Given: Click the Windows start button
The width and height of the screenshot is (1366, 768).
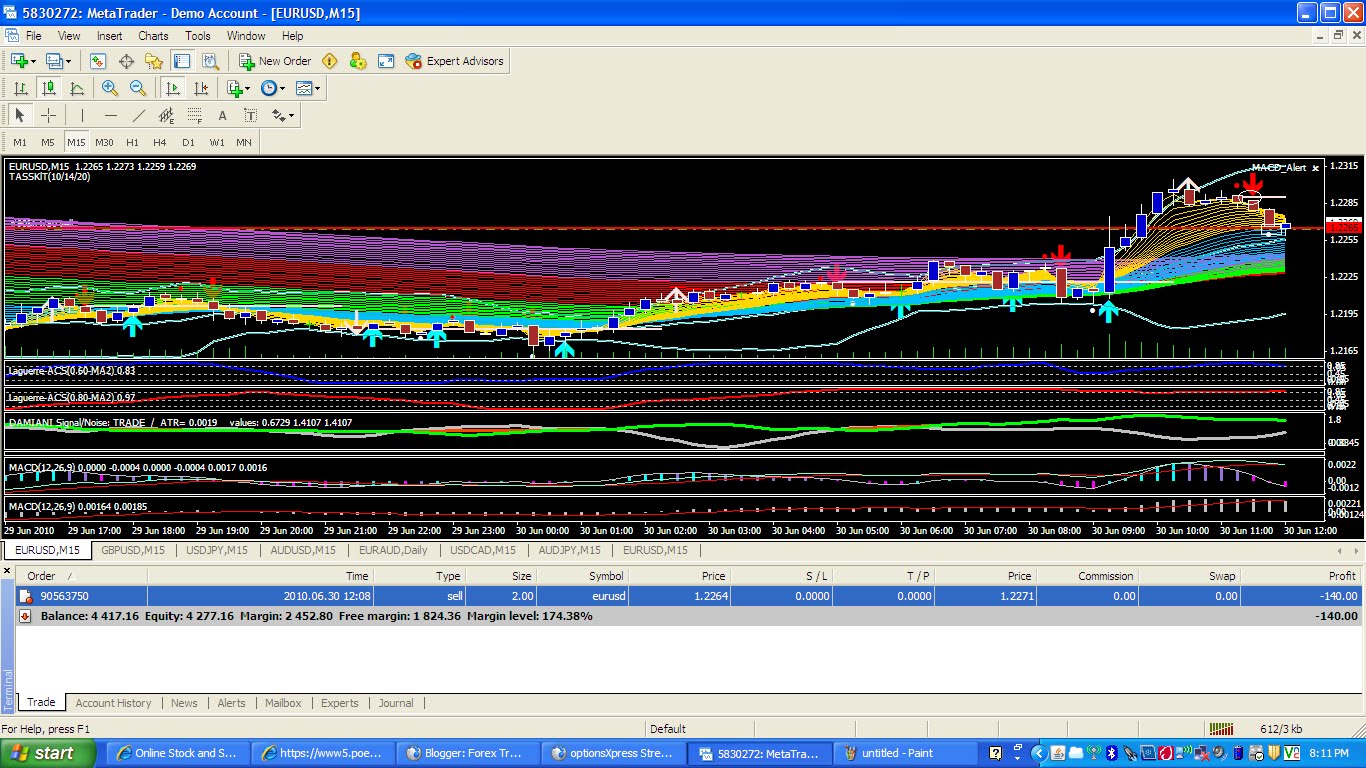Looking at the screenshot, I should point(49,753).
